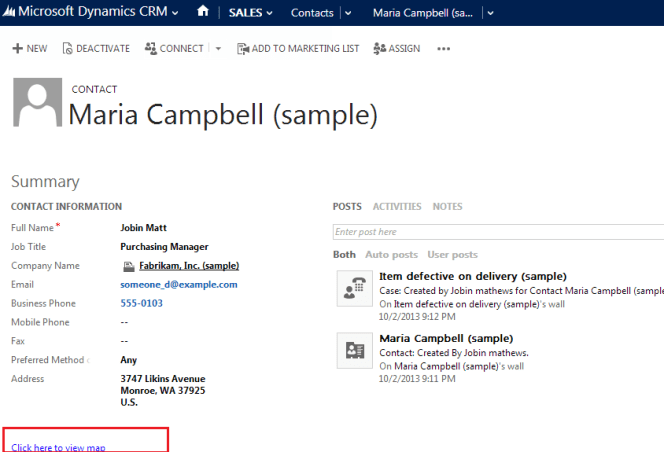
Task: Click the CONTACT INFORMATION section header
Action: coord(66,206)
